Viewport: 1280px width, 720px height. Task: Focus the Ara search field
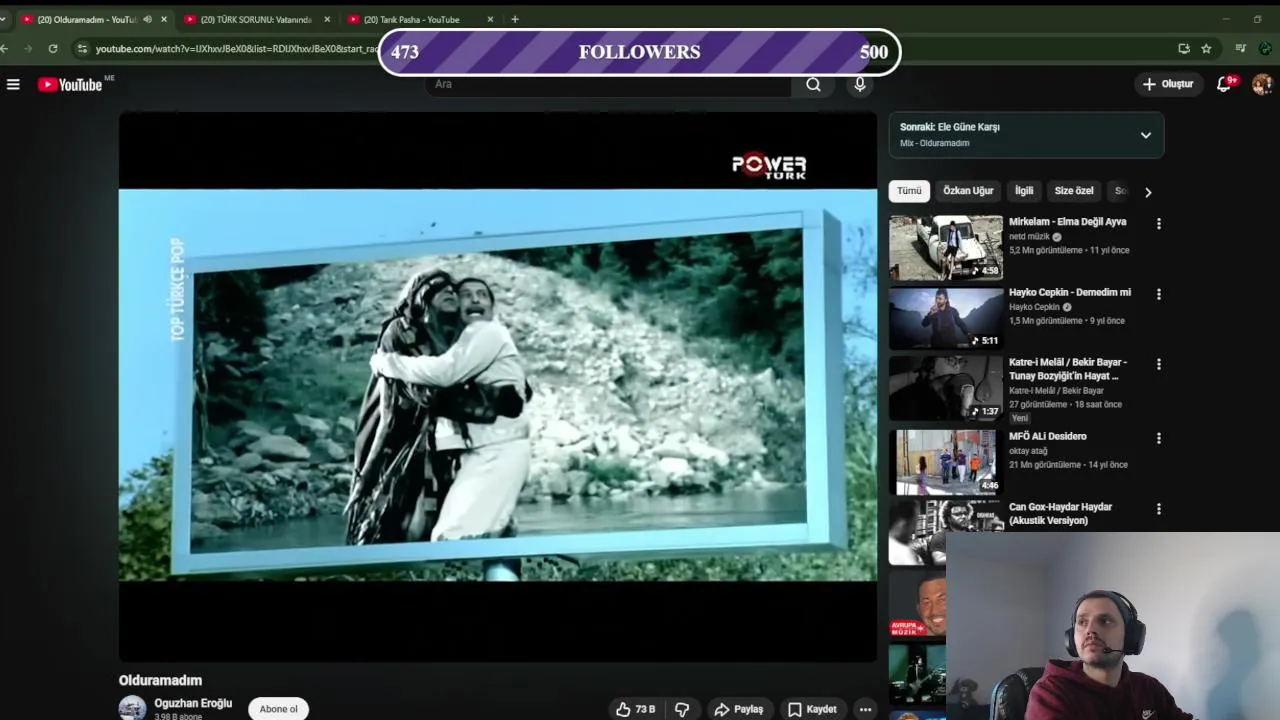click(x=608, y=84)
